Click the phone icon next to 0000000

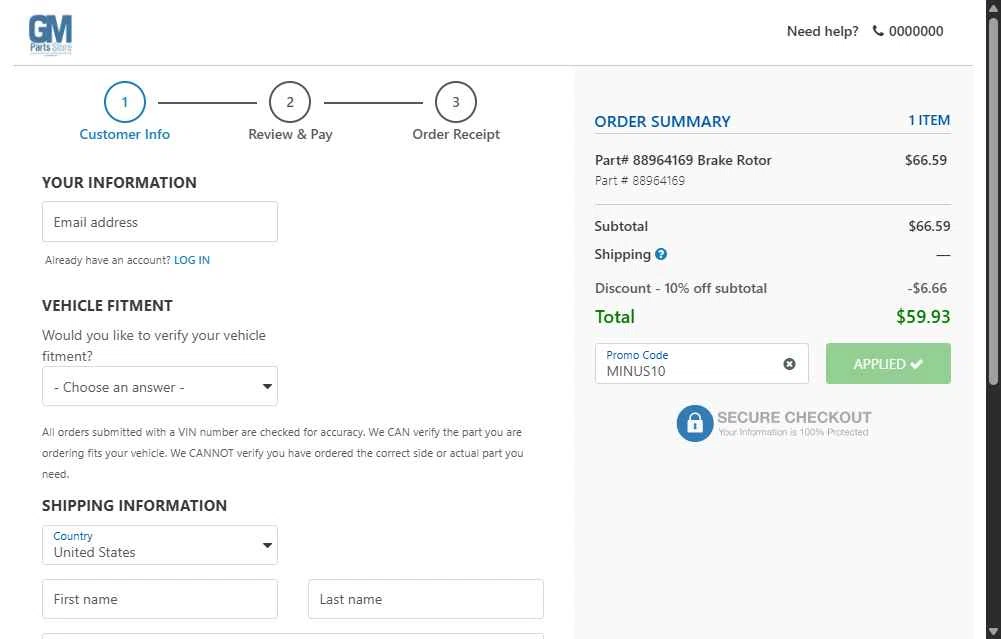tap(878, 31)
